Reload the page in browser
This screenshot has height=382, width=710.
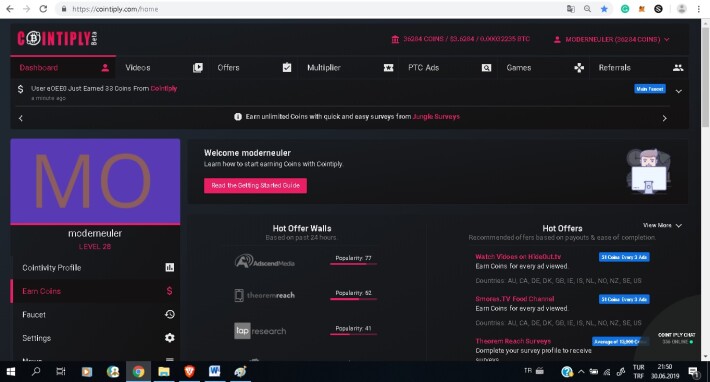coord(43,9)
